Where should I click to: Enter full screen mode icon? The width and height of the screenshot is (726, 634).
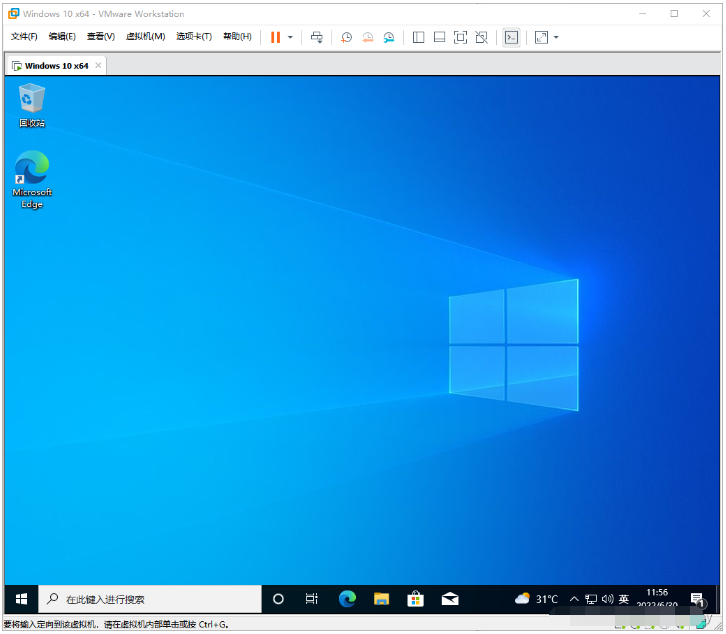(460, 37)
